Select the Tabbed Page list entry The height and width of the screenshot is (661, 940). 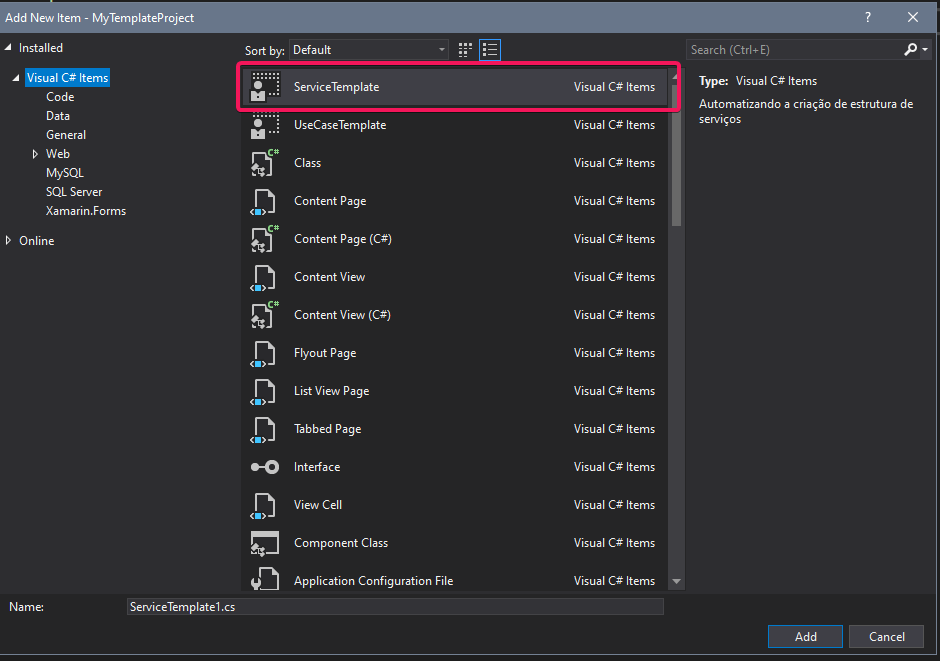[456, 429]
